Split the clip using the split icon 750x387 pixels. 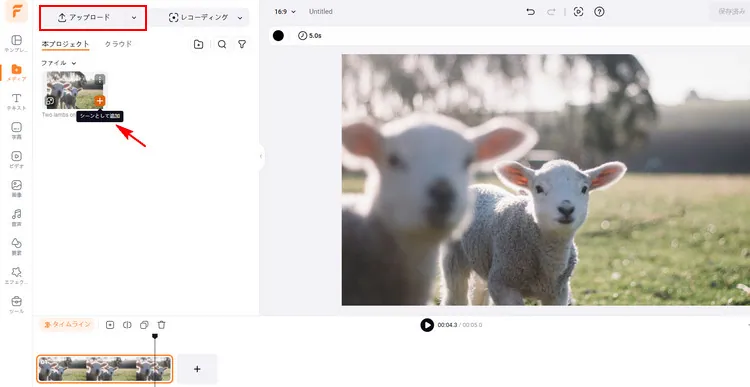(x=127, y=325)
